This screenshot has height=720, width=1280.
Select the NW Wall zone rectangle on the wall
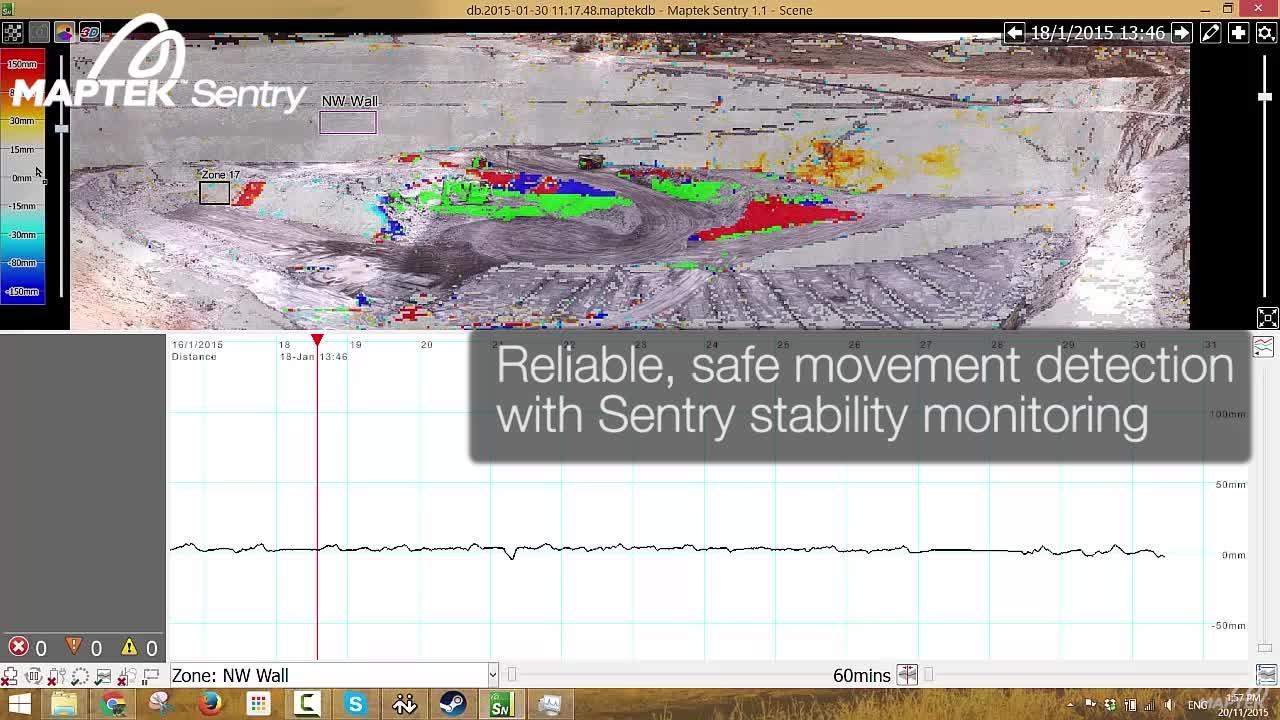coord(348,122)
